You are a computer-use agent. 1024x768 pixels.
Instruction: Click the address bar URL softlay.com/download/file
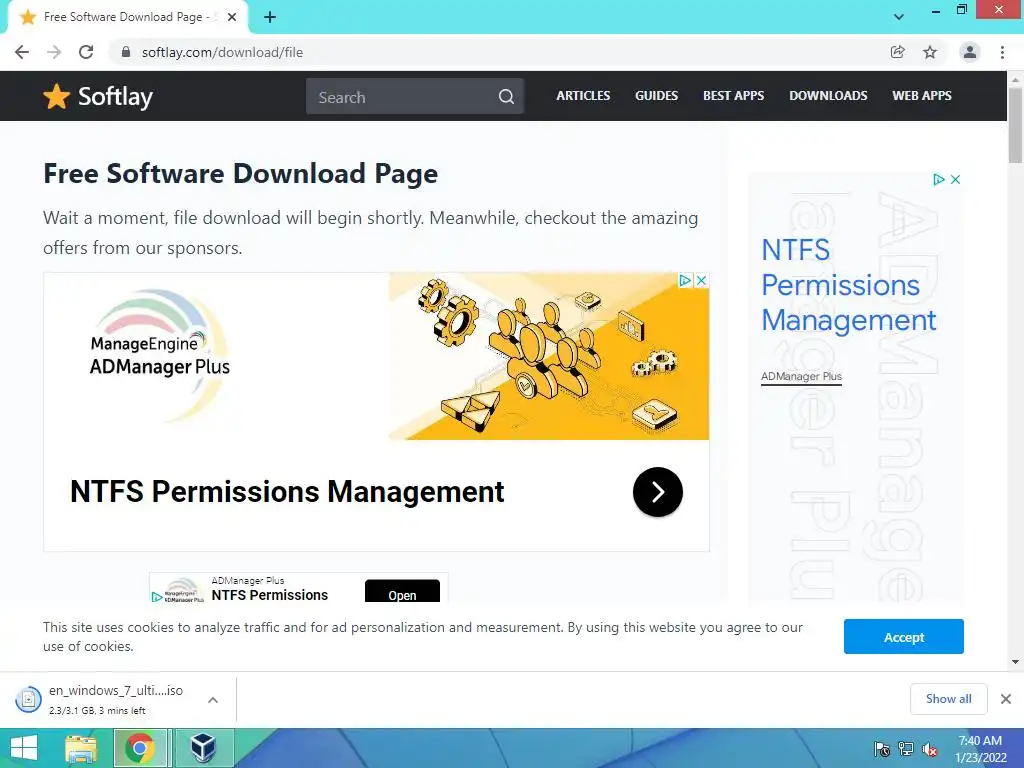point(222,52)
